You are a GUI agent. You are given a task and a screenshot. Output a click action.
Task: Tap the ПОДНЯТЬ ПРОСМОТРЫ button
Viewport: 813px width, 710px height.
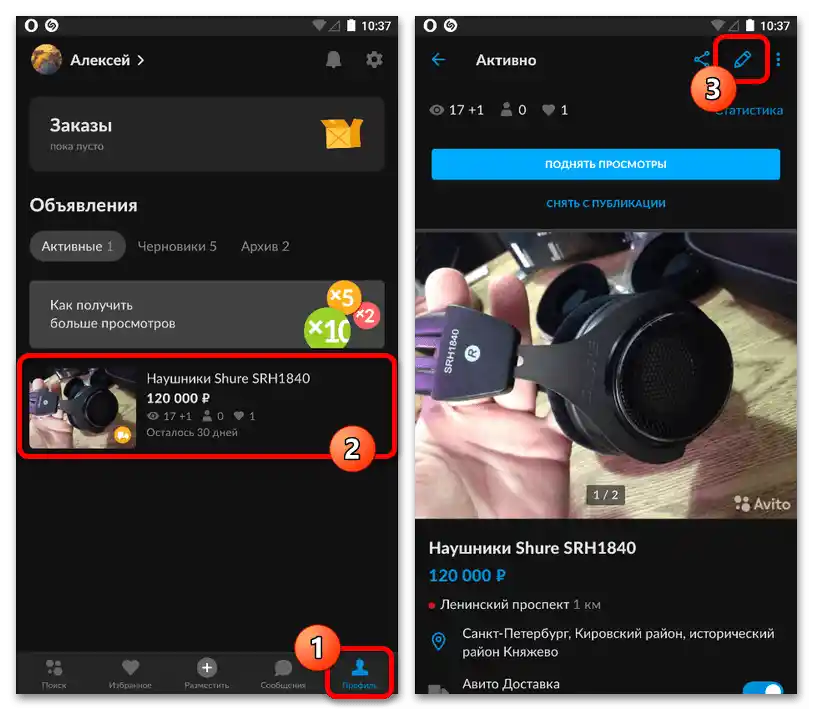(606, 164)
